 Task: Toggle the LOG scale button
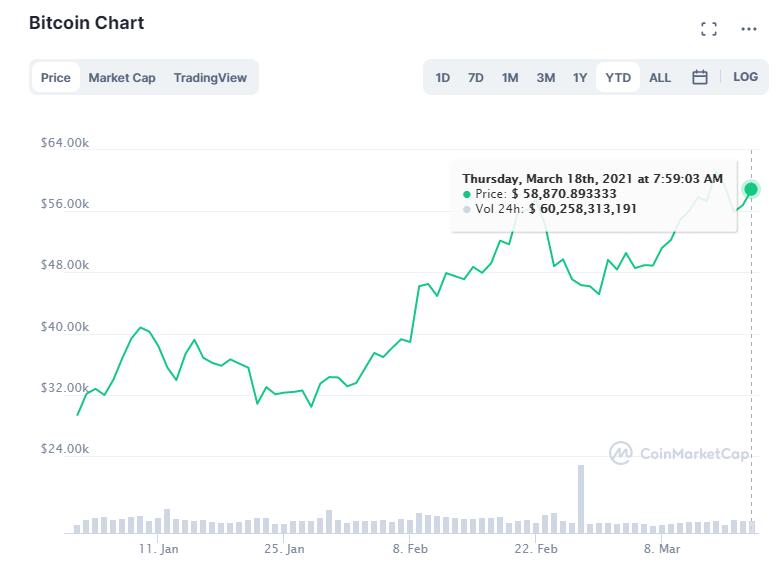[745, 77]
